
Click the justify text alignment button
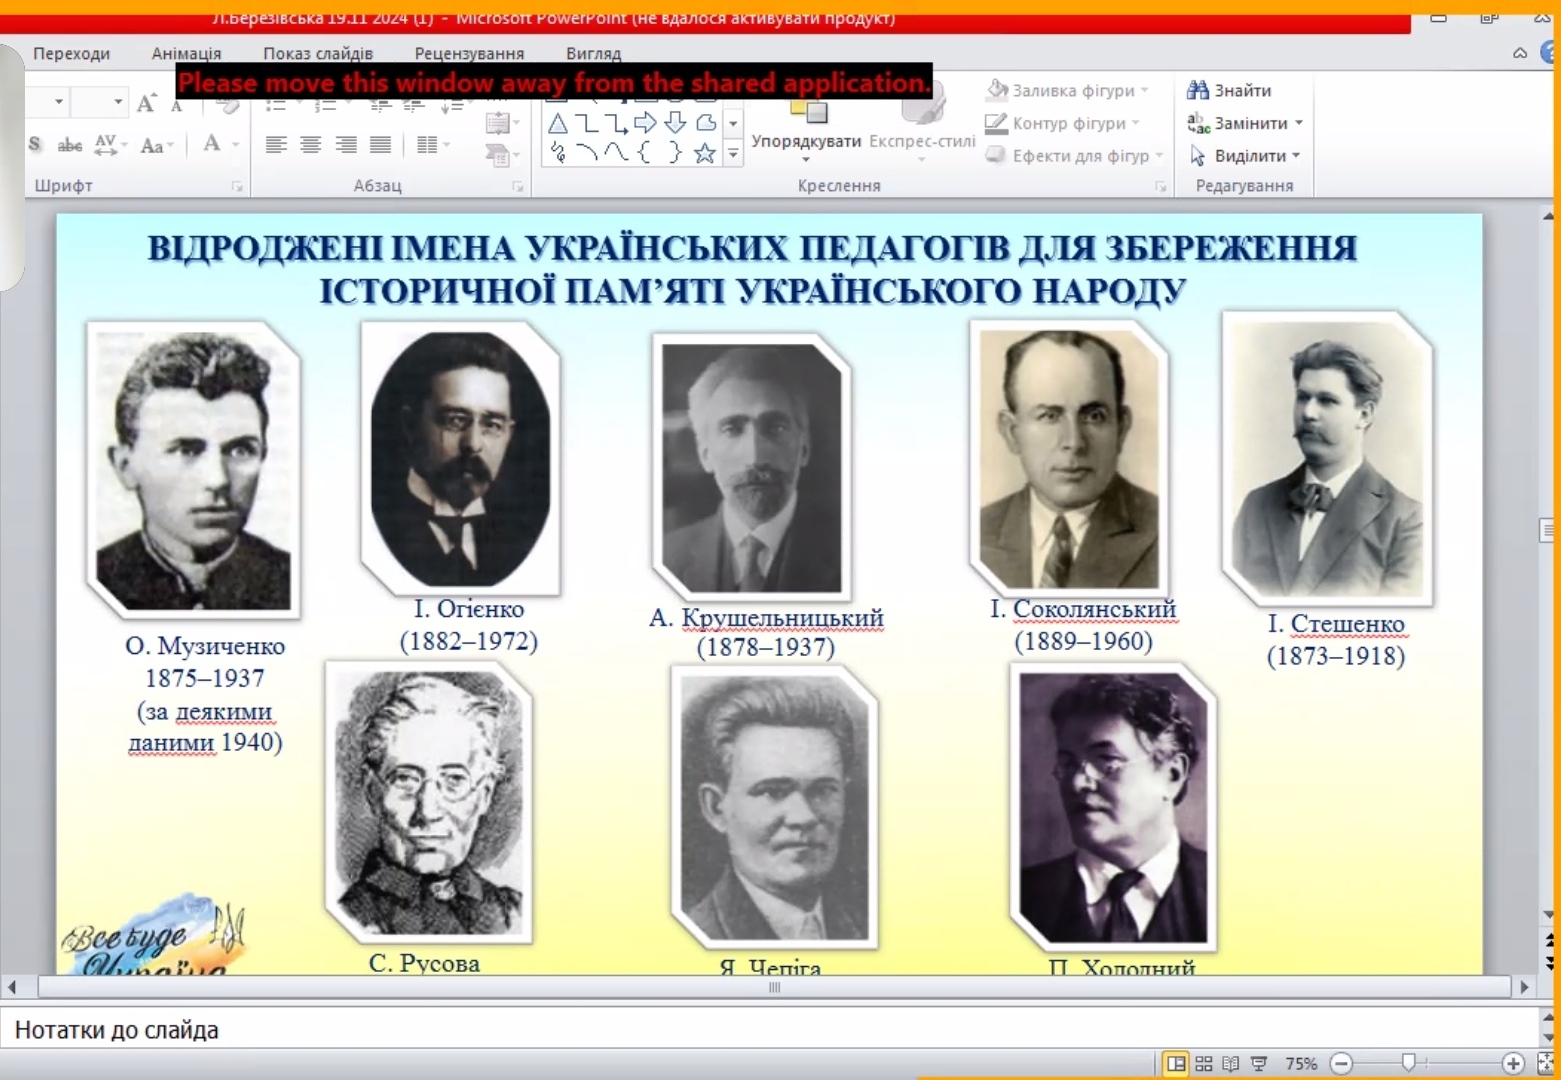pyautogui.click(x=380, y=145)
